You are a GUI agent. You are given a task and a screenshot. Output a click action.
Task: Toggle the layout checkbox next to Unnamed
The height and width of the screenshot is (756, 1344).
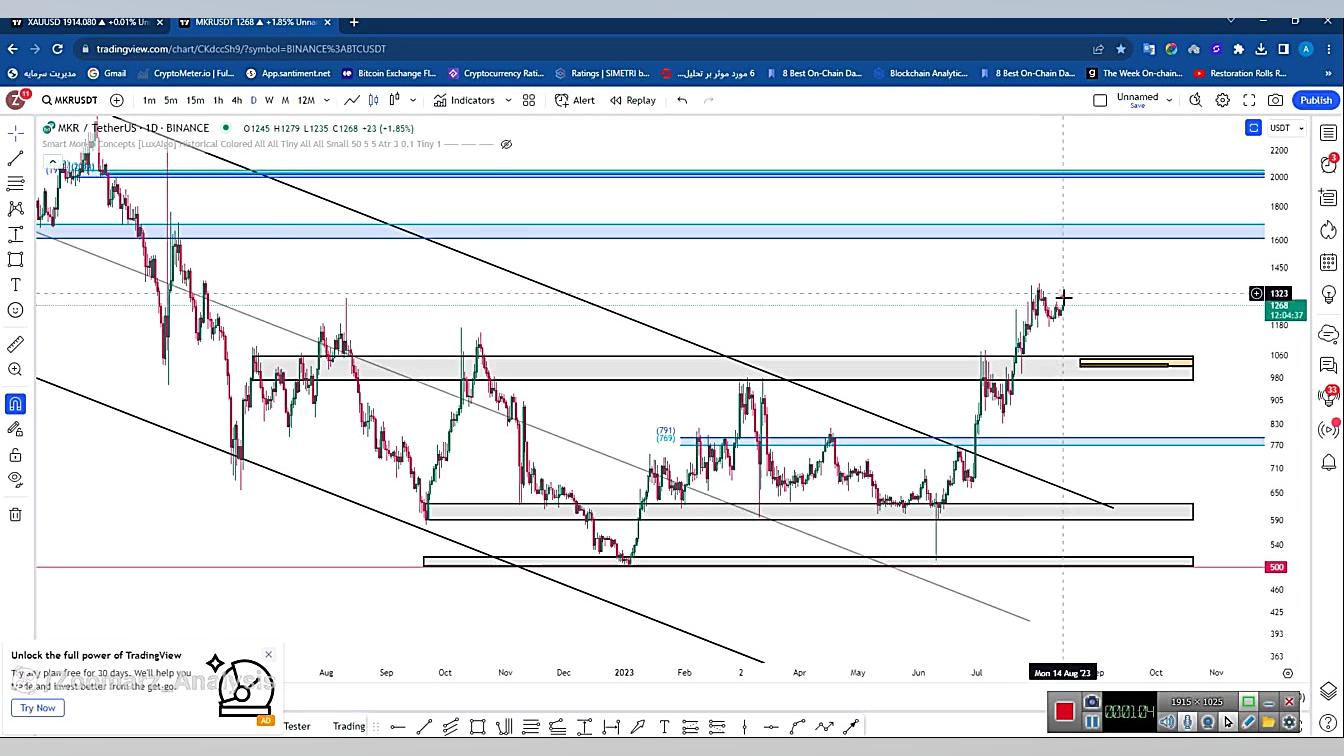tap(1100, 100)
